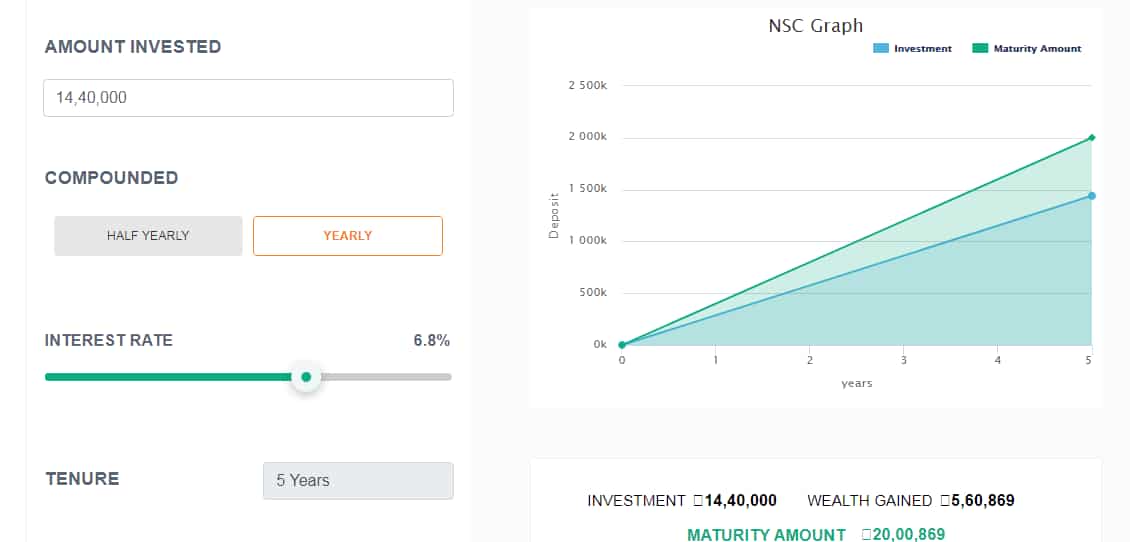1130x542 pixels.
Task: Click the green maturity data point at year 5
Action: [1092, 138]
